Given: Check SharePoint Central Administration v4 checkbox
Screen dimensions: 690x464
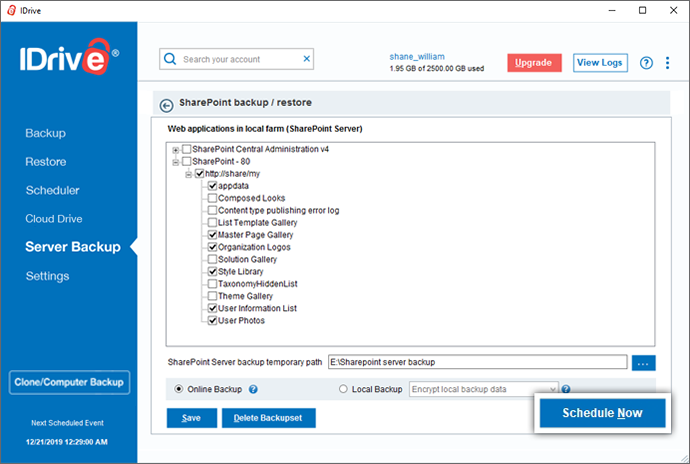Looking at the screenshot, I should click(187, 149).
